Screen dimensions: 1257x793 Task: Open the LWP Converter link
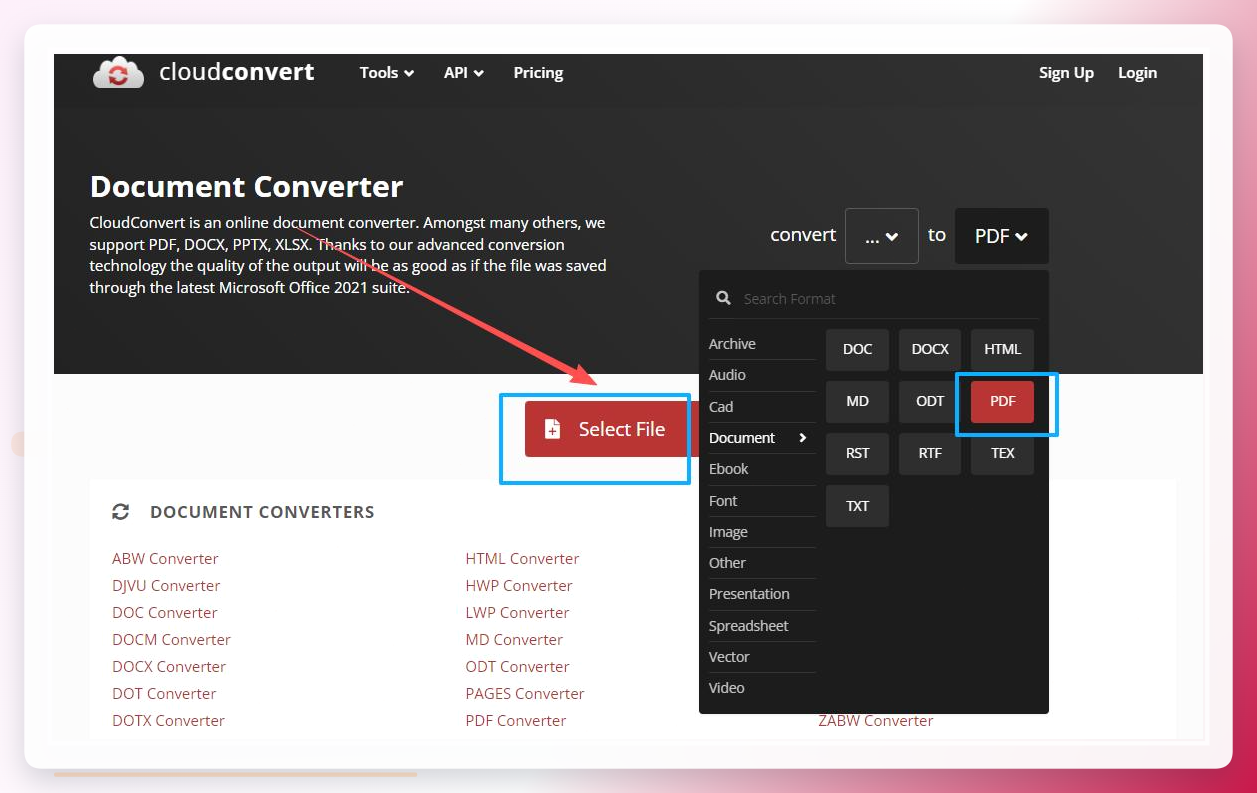[x=517, y=613]
